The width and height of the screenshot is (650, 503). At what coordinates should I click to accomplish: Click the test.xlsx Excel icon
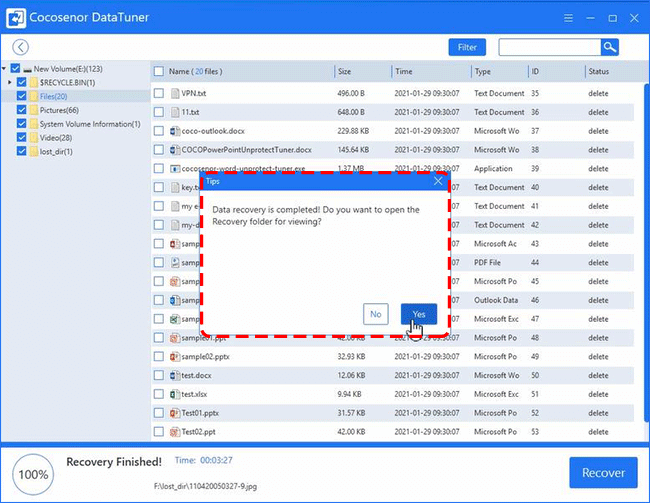[175, 394]
